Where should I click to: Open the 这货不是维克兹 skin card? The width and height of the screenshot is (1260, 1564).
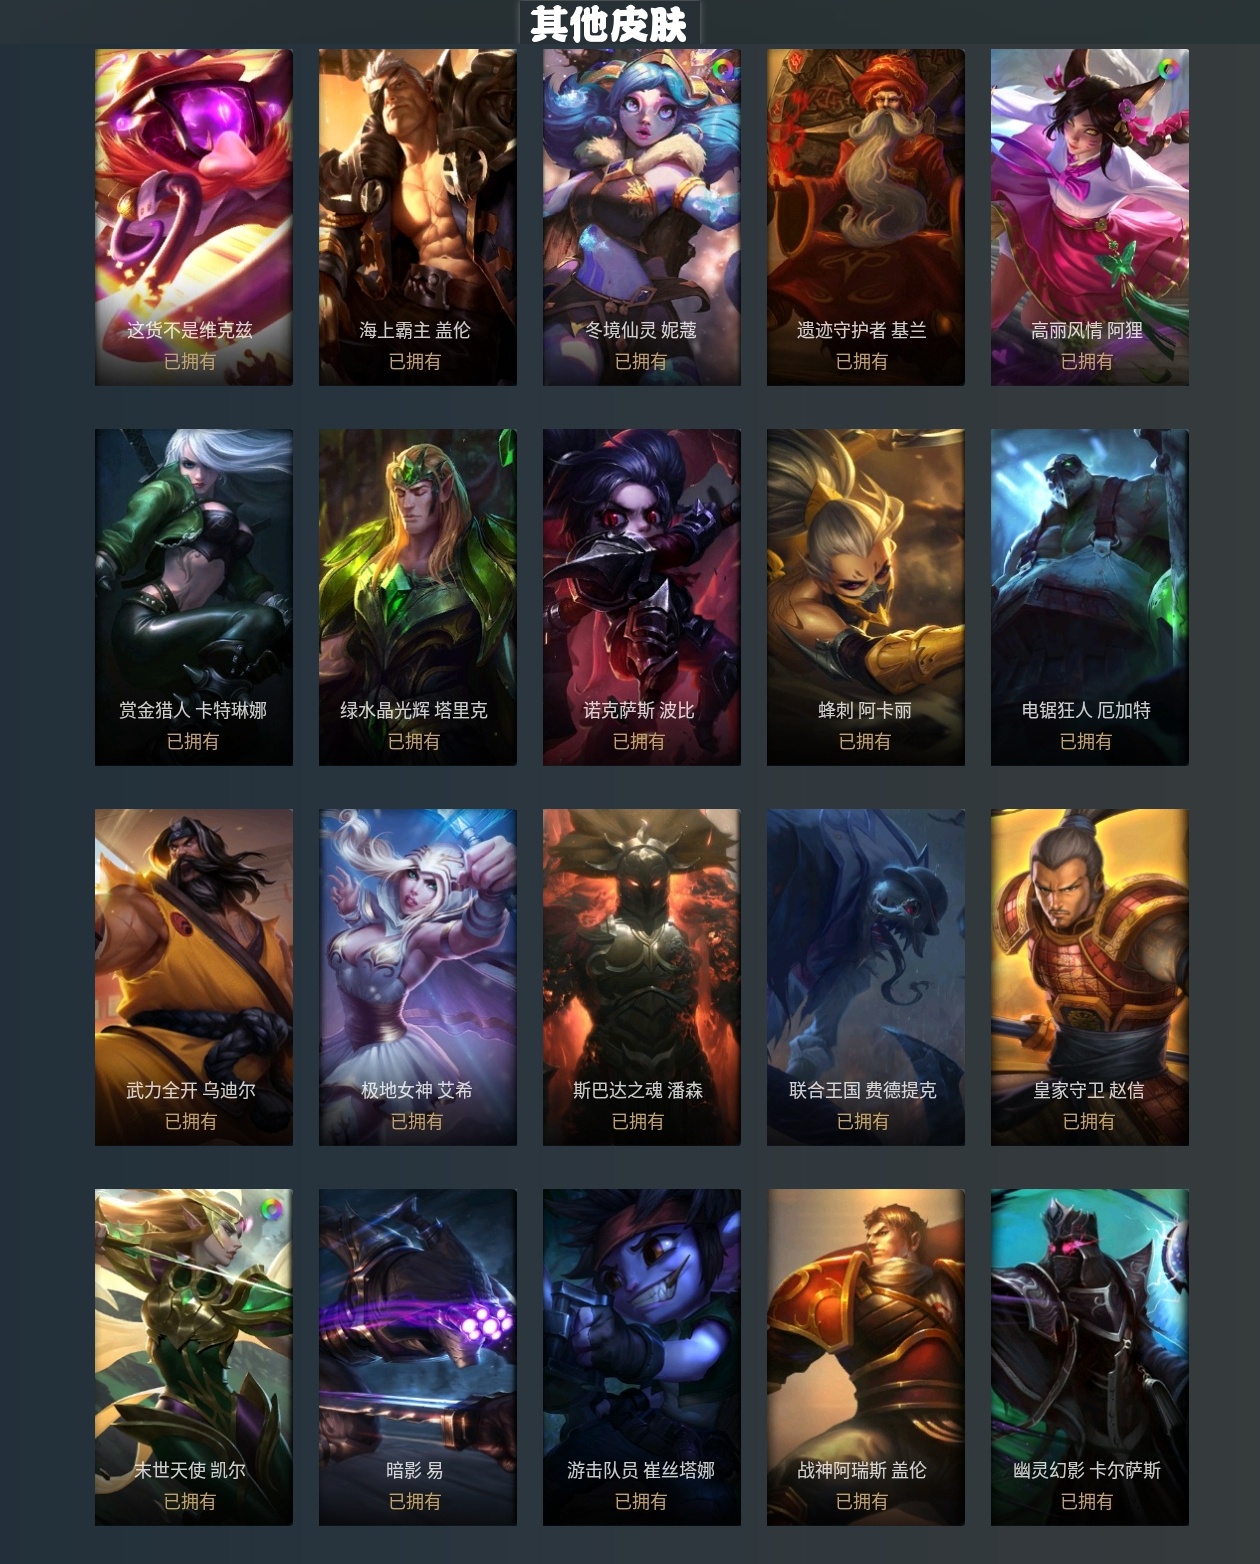(x=194, y=217)
